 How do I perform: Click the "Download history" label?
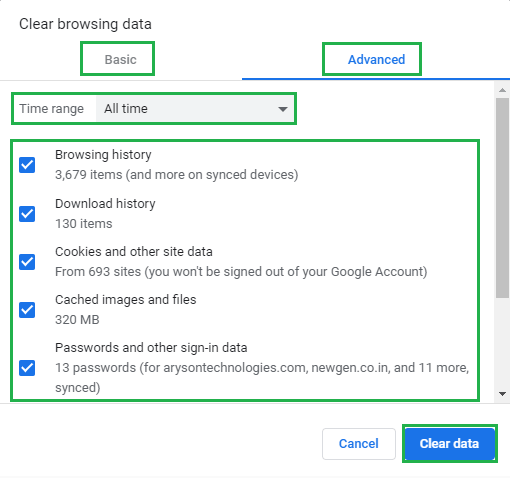[105, 204]
